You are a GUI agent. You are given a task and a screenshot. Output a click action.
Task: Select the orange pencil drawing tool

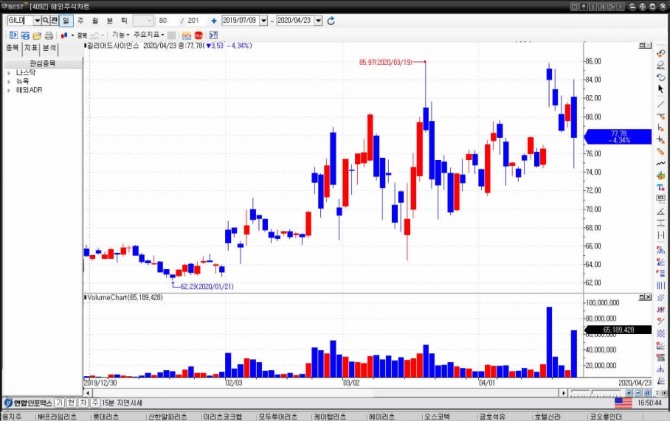661,152
